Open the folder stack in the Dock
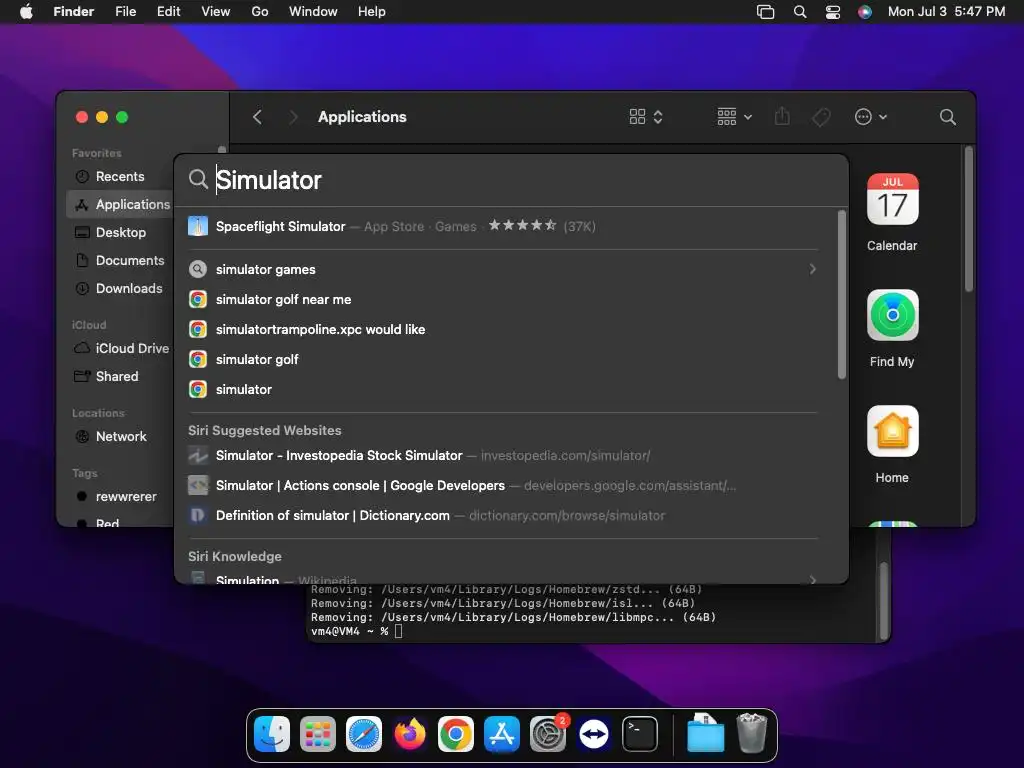Screen dimensions: 1024x768 pos(705,734)
